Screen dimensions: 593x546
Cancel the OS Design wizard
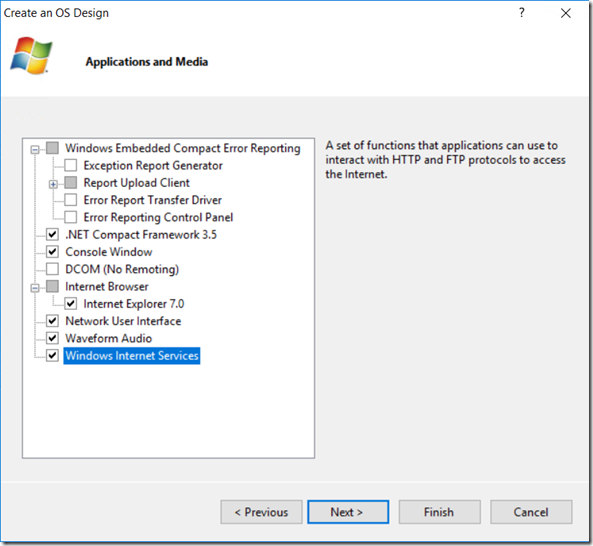tap(531, 512)
